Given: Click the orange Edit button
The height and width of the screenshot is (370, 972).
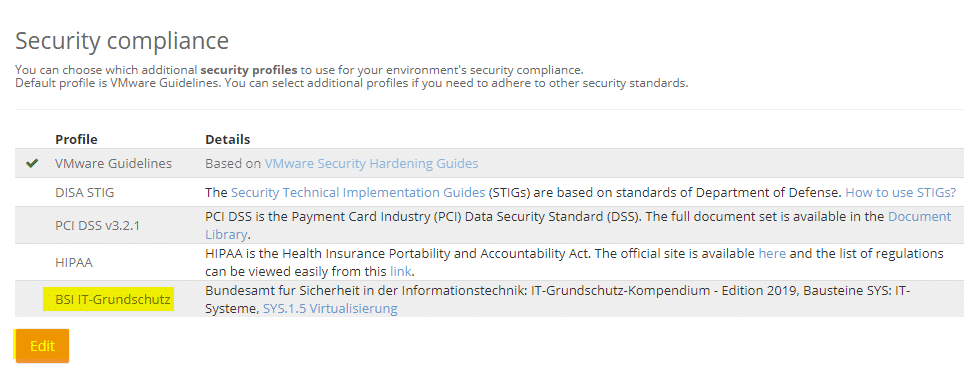Looking at the screenshot, I should (x=42, y=346).
